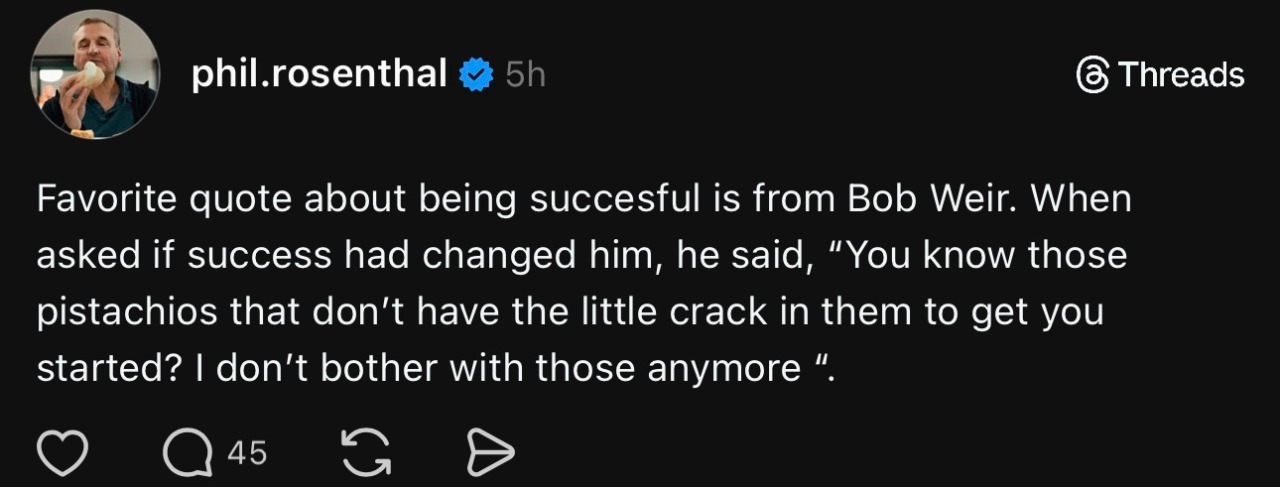1280x487 pixels.
Task: Click the Threads wordmark text
Action: tap(1180, 76)
